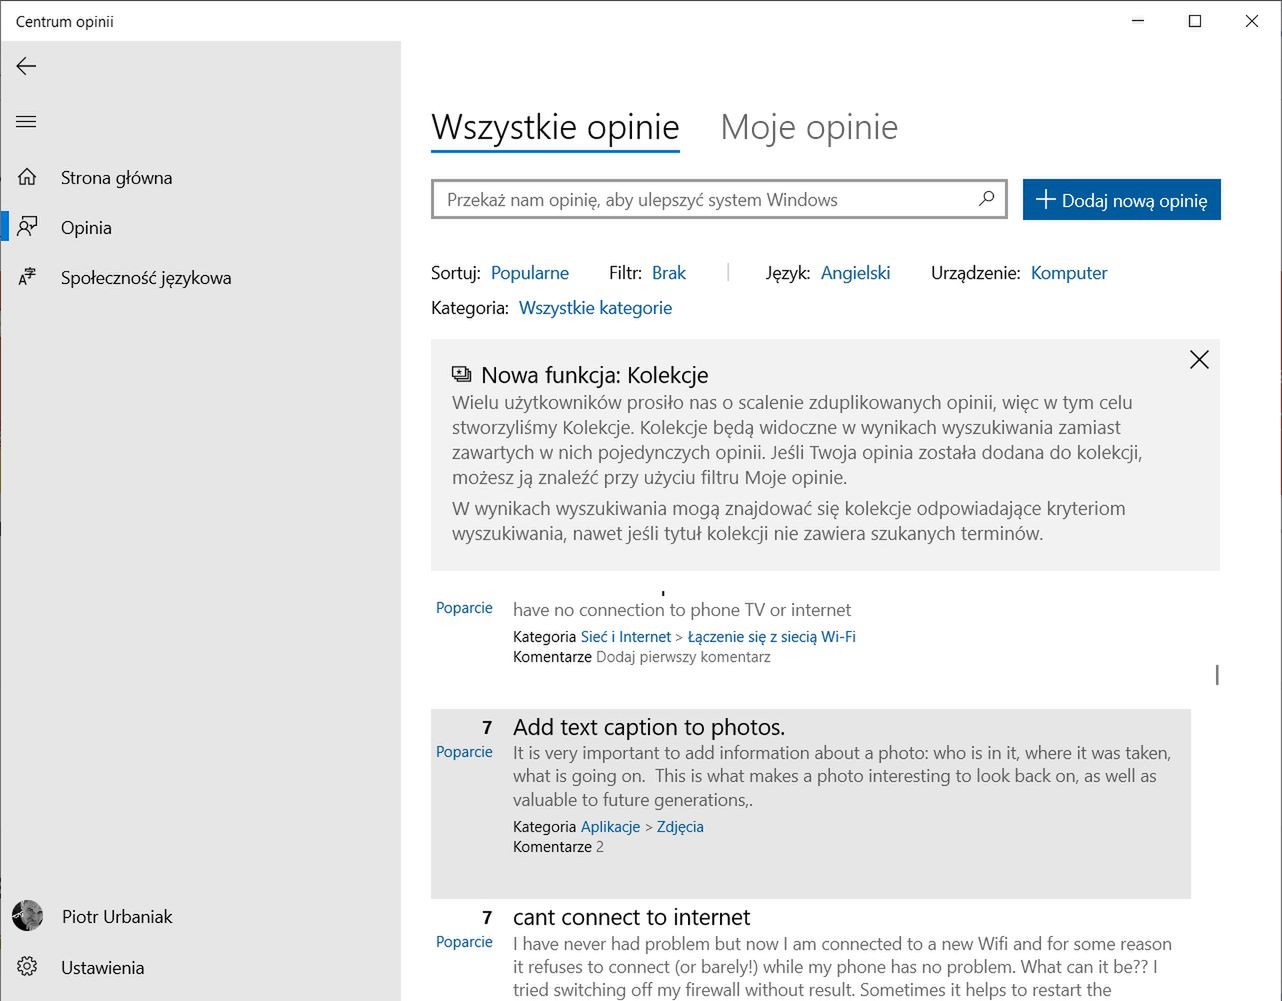The width and height of the screenshot is (1282, 1001).
Task: Open feedback titled cant connect to internet
Action: (631, 917)
